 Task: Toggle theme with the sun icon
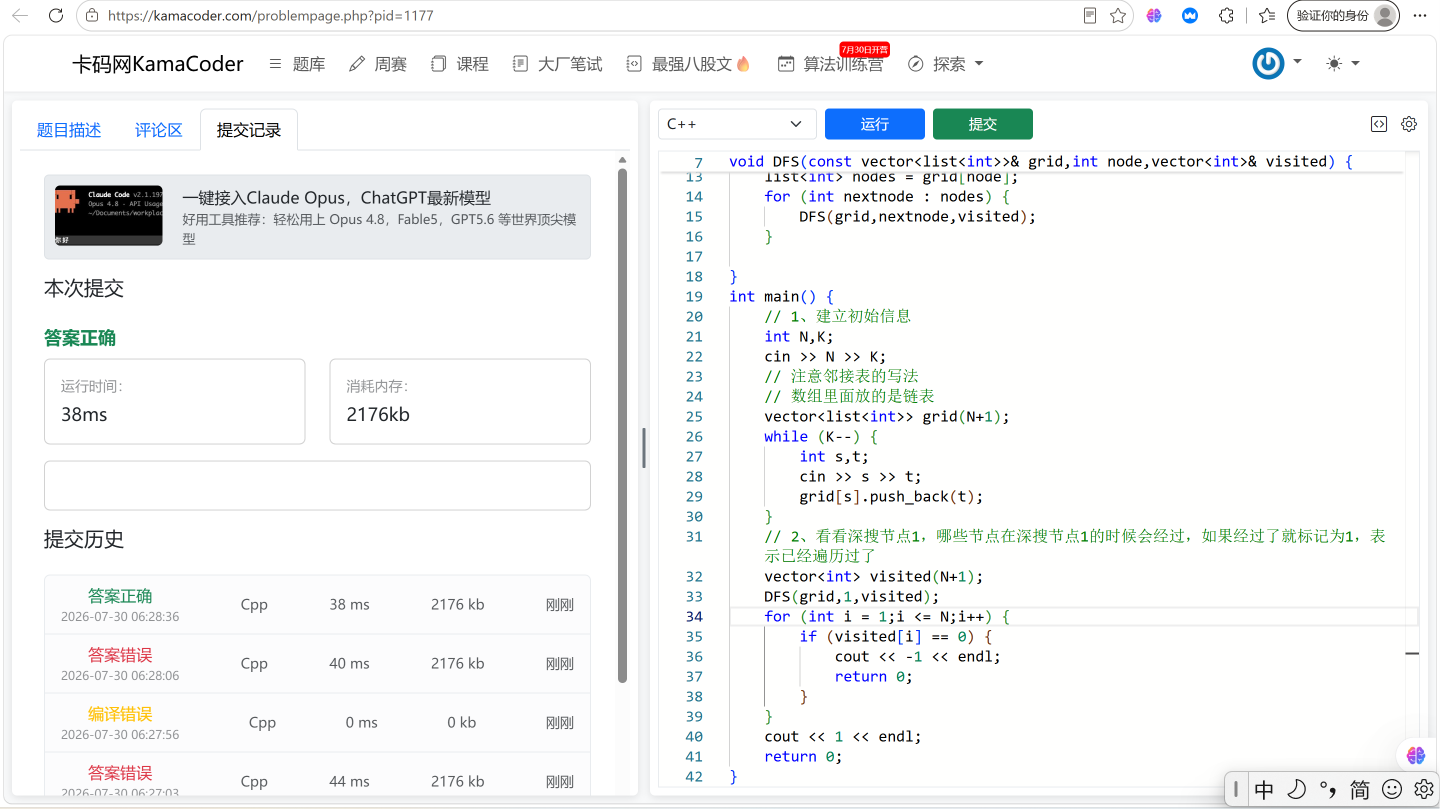1334,63
